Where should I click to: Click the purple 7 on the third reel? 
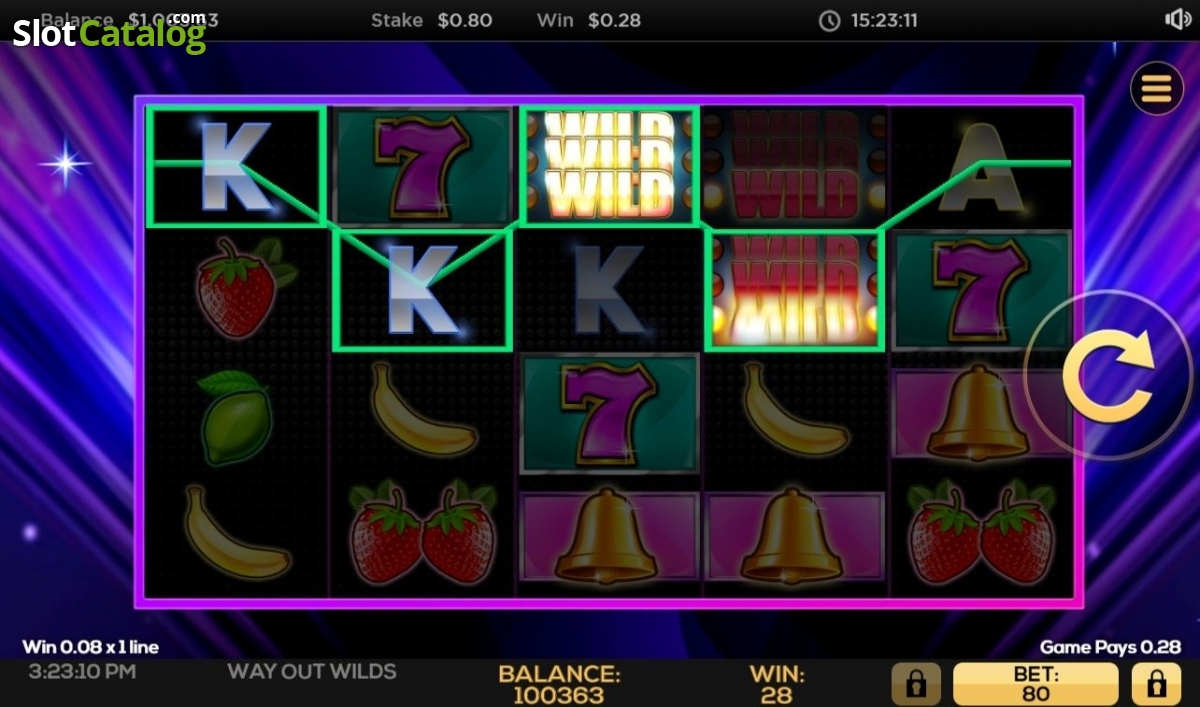point(608,410)
